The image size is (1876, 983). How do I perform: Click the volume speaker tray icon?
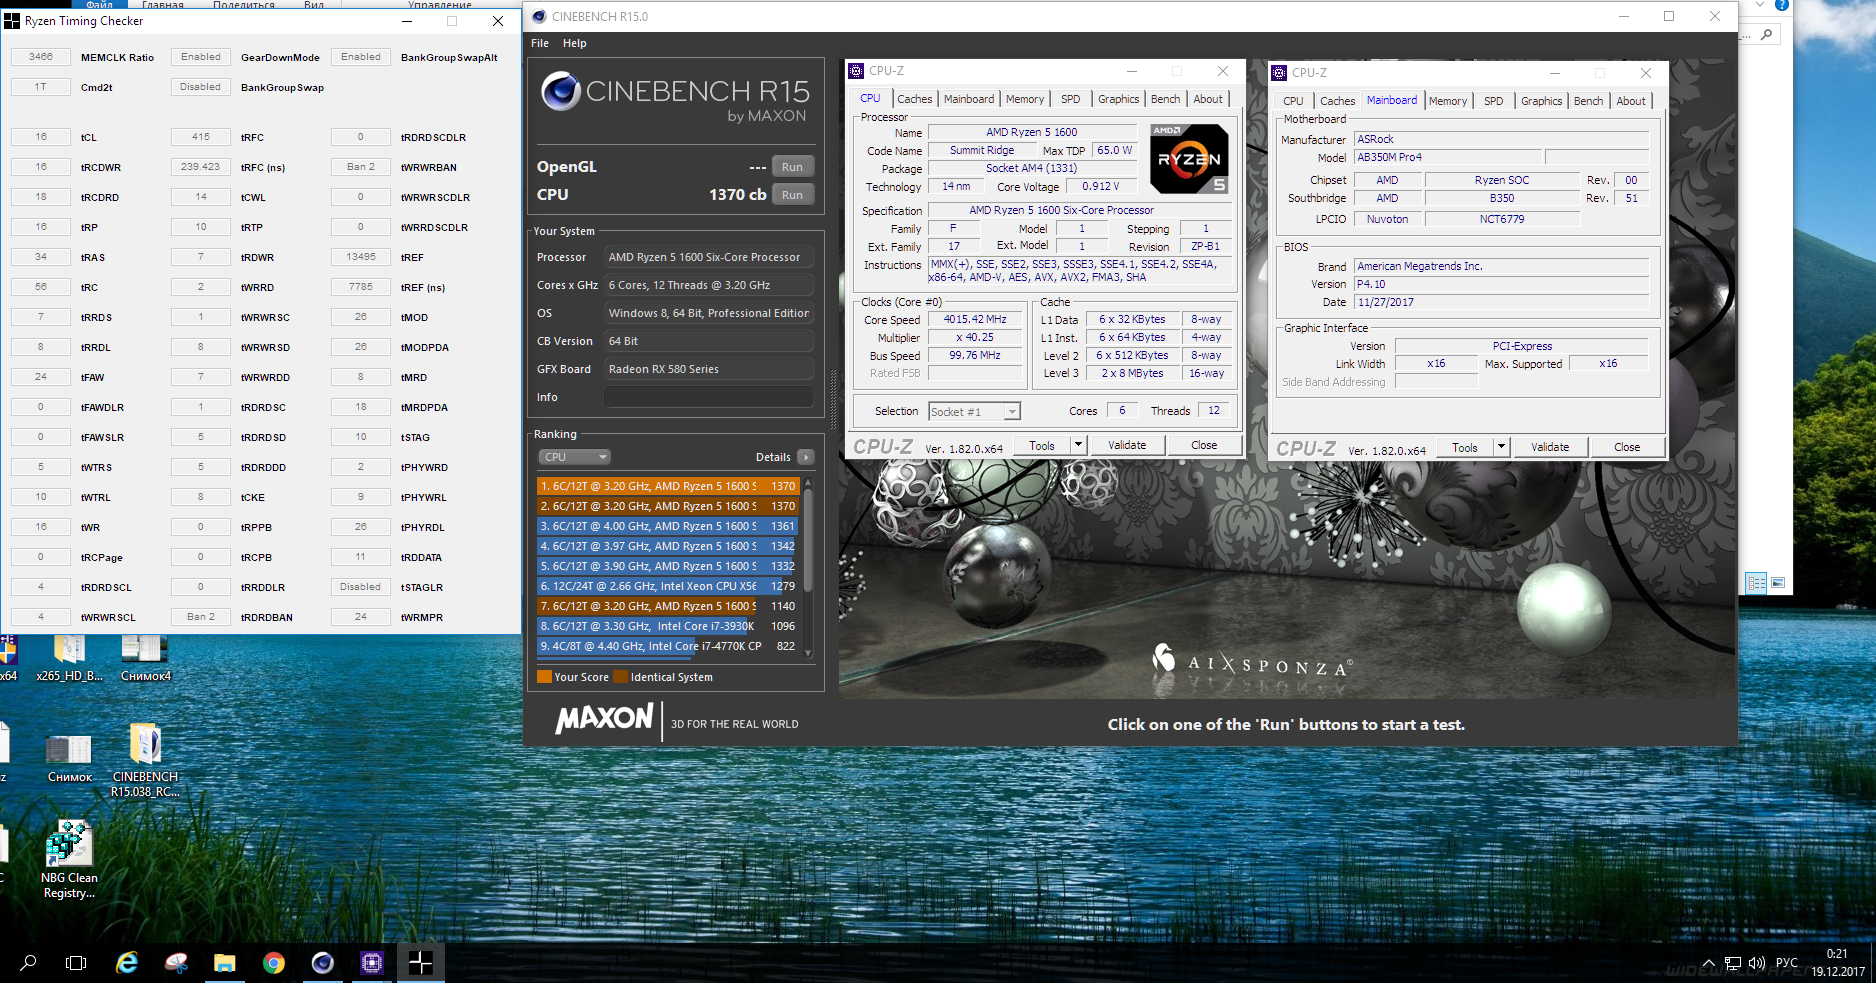[x=1756, y=963]
